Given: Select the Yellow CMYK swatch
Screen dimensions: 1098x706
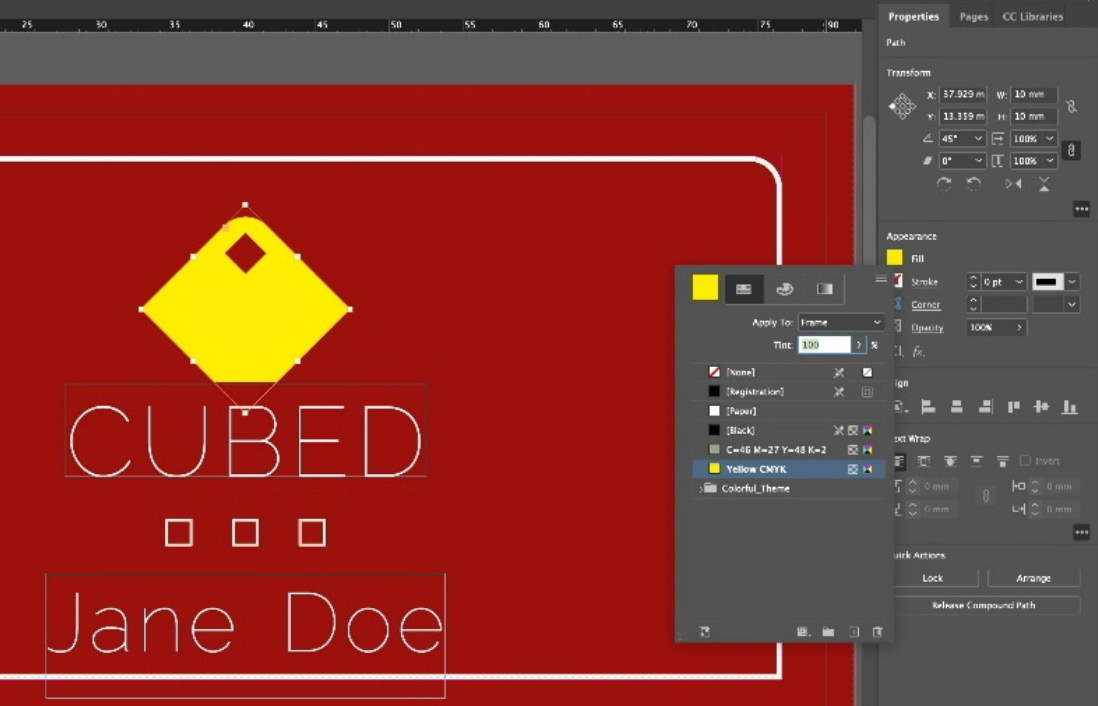Looking at the screenshot, I should tap(788, 469).
